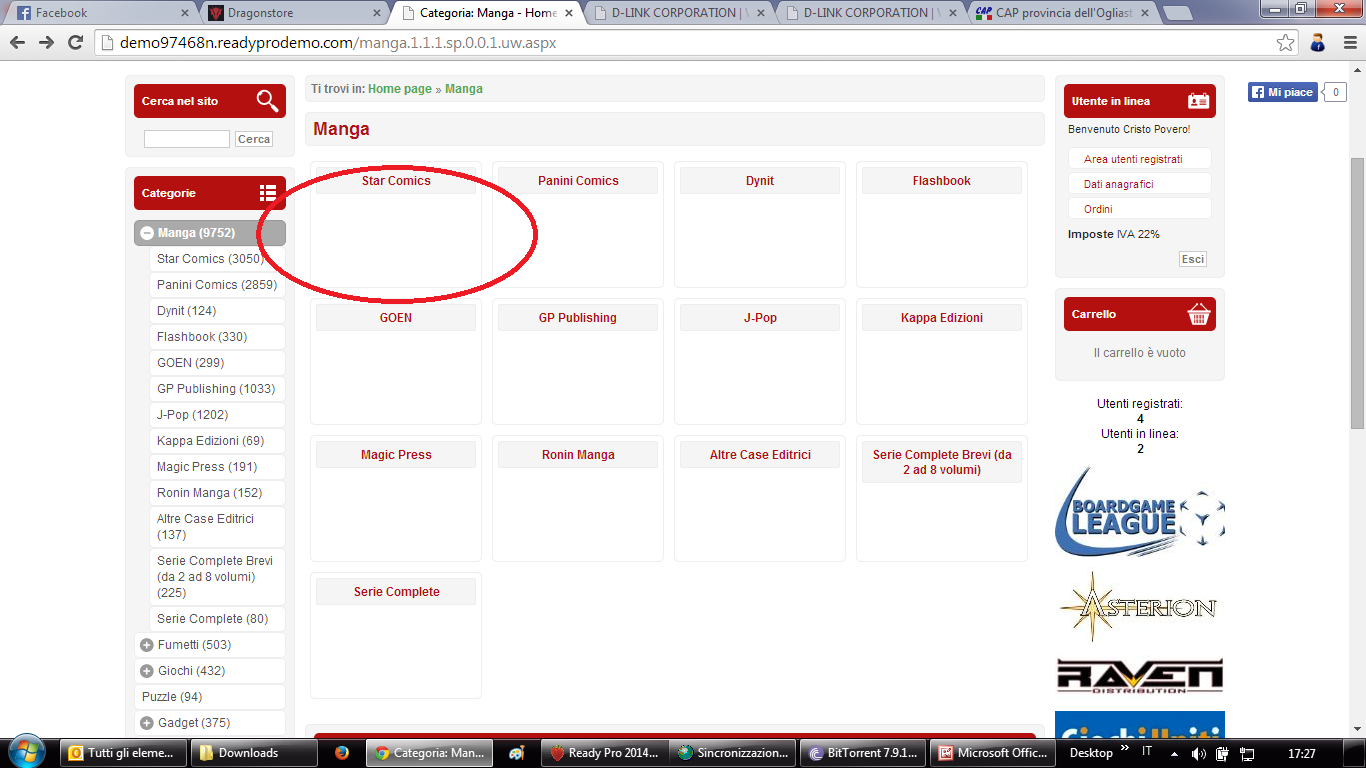
Task: Click the user card icon in Utente in linea
Action: (1198, 101)
